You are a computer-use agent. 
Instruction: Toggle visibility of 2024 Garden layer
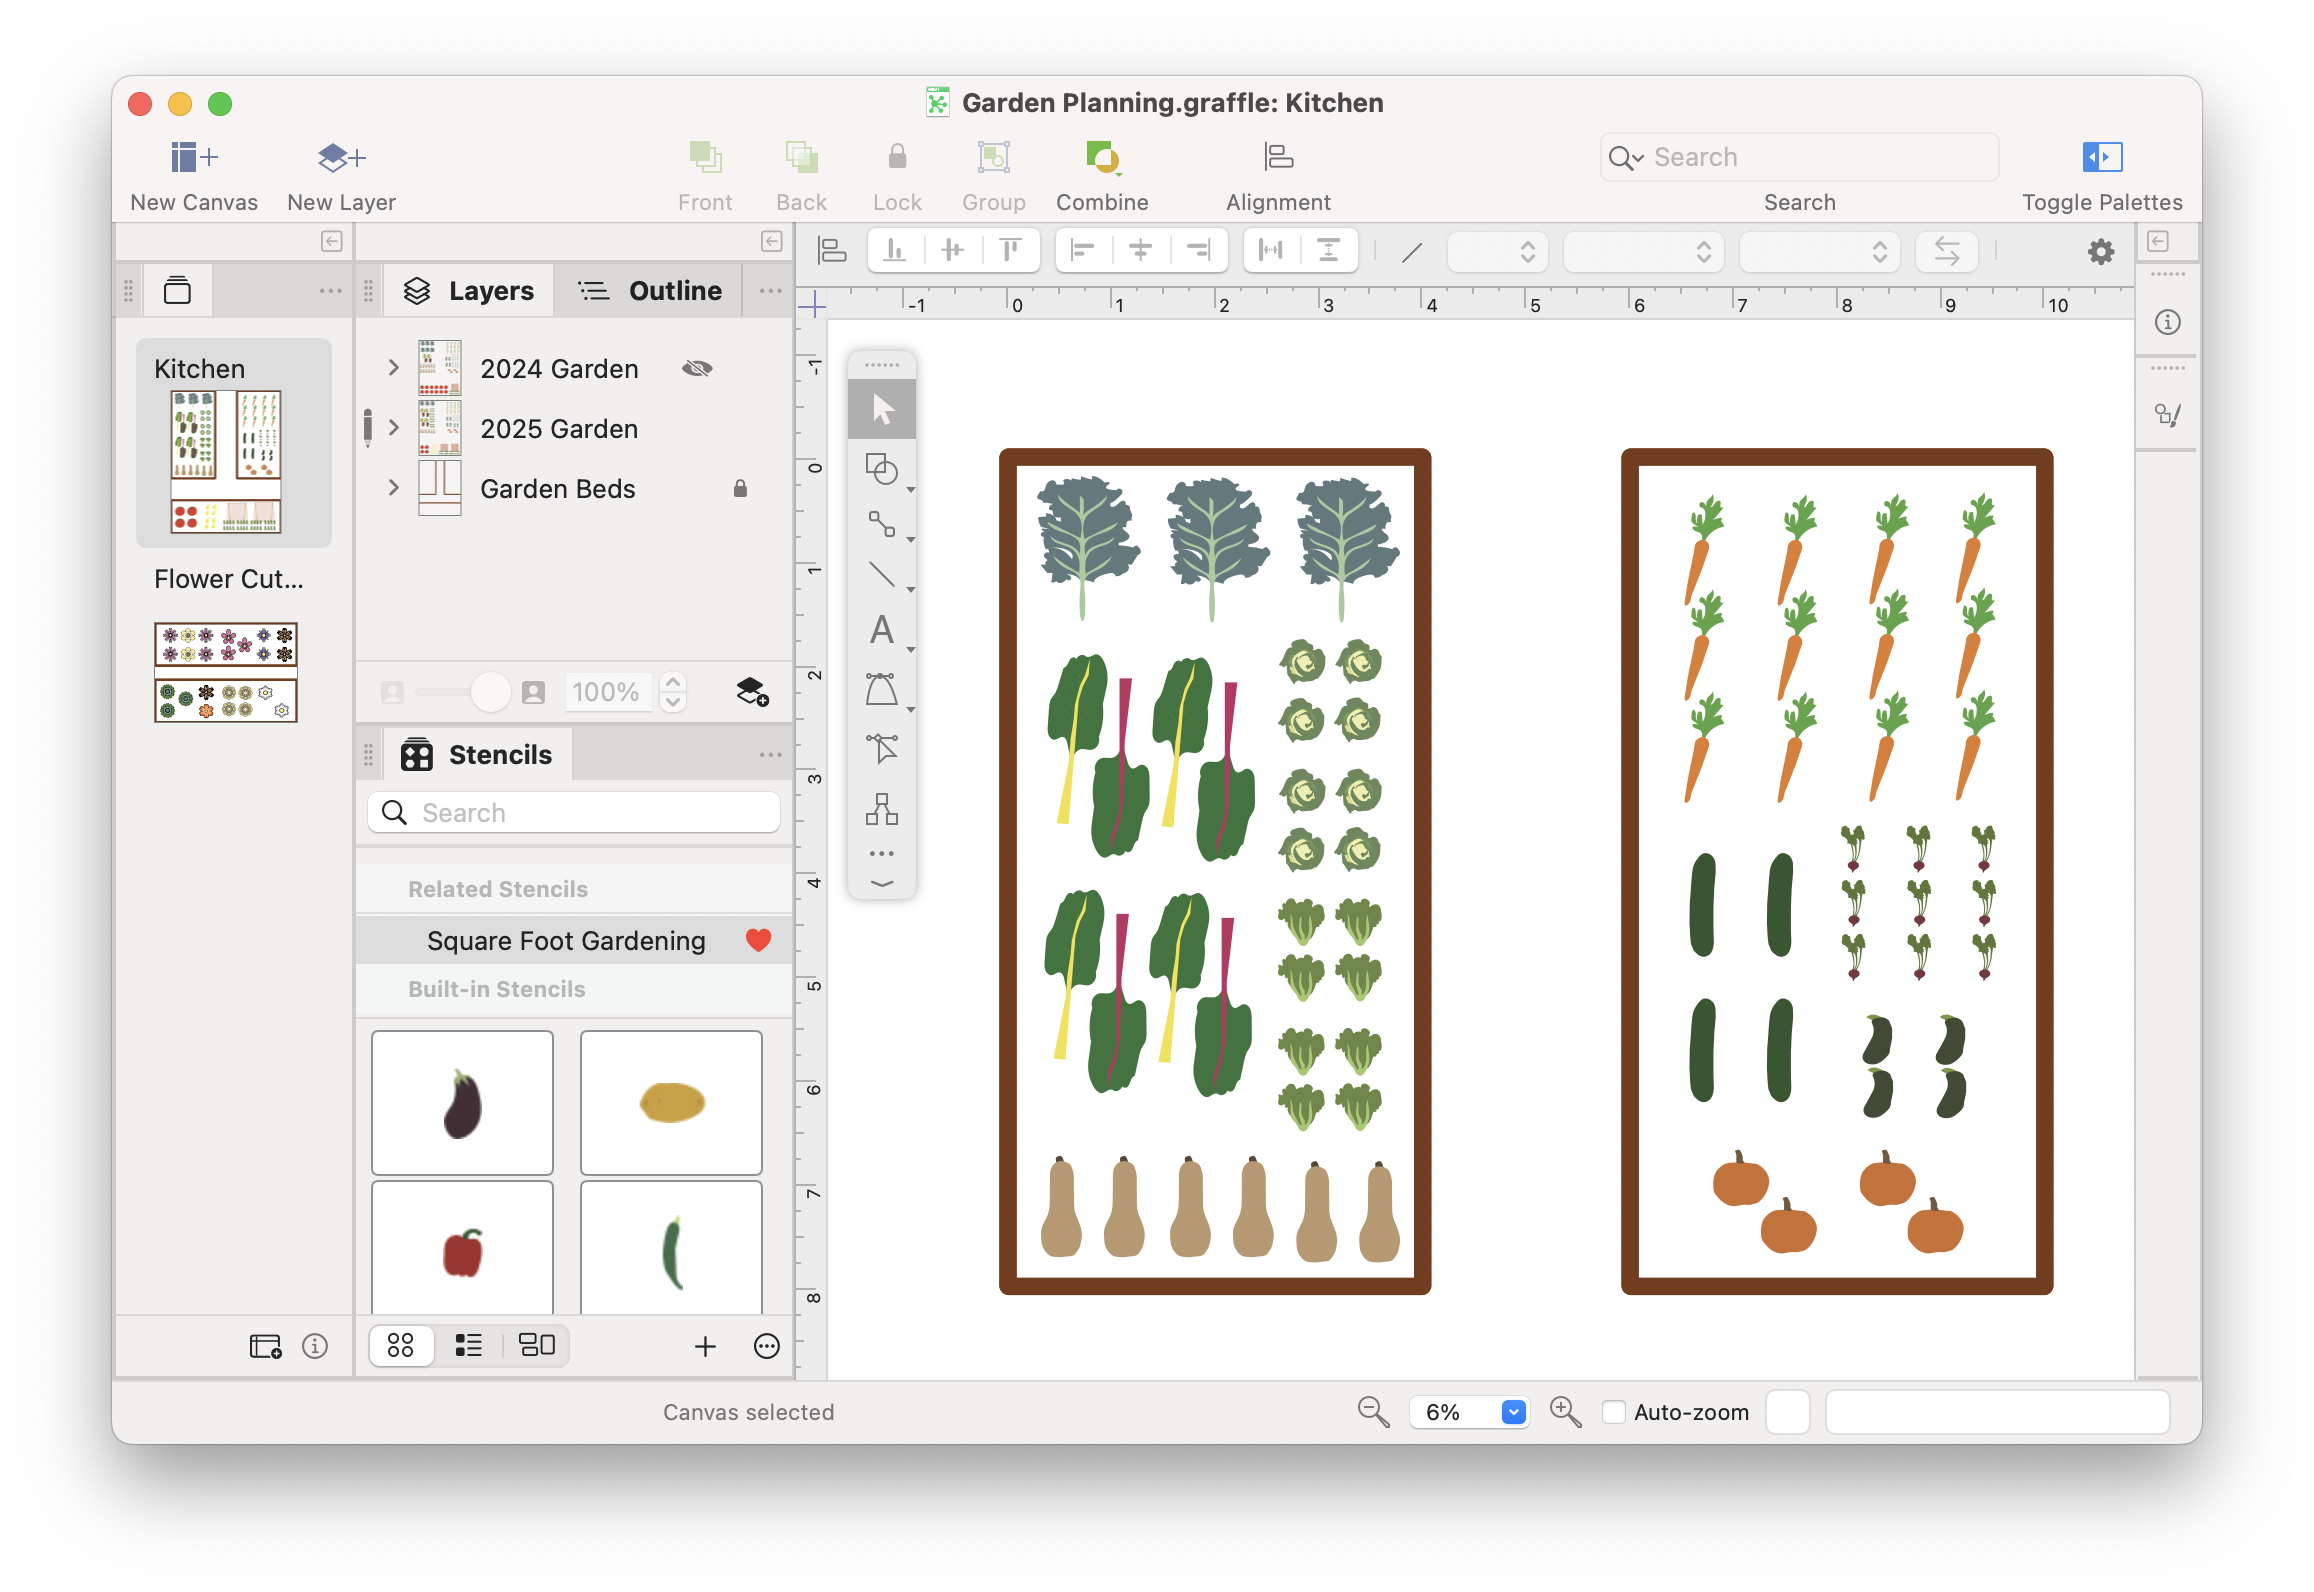[697, 368]
